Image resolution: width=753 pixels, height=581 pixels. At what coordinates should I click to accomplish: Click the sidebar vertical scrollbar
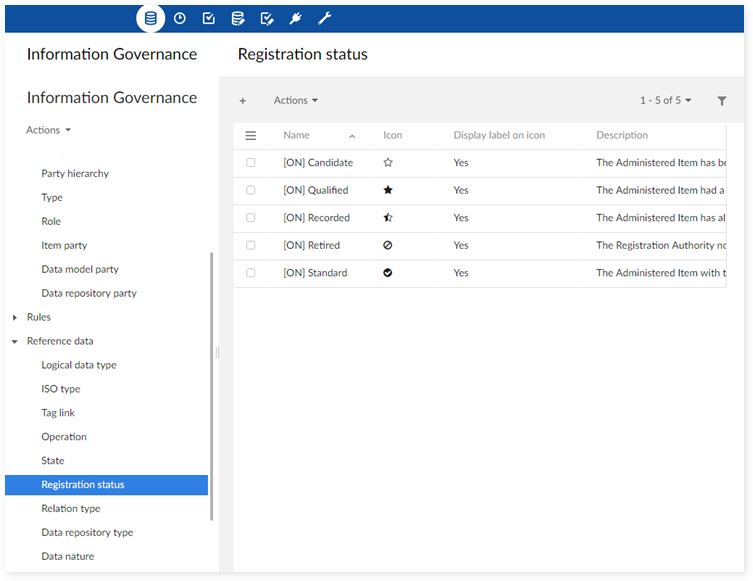tap(211, 385)
